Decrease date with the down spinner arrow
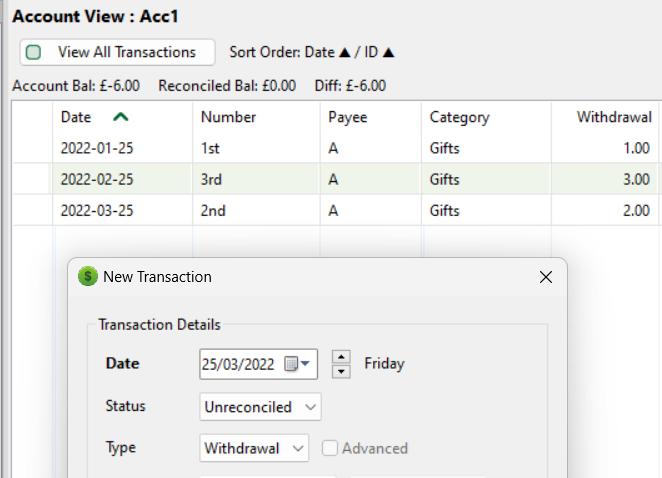Viewport: 662px width, 478px height. click(x=341, y=371)
